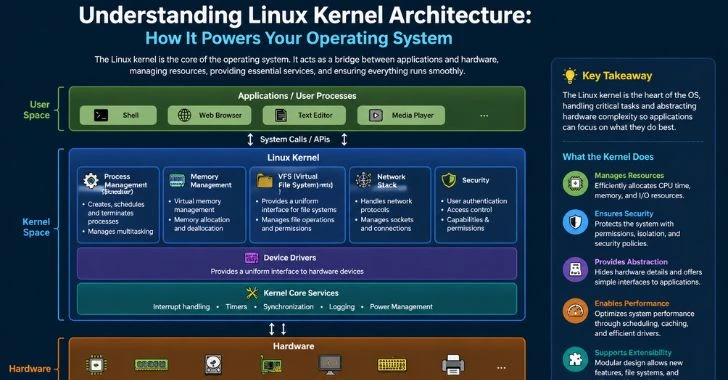Click the green Manages Resources circle icon
728x380 pixels.
pyautogui.click(x=575, y=183)
